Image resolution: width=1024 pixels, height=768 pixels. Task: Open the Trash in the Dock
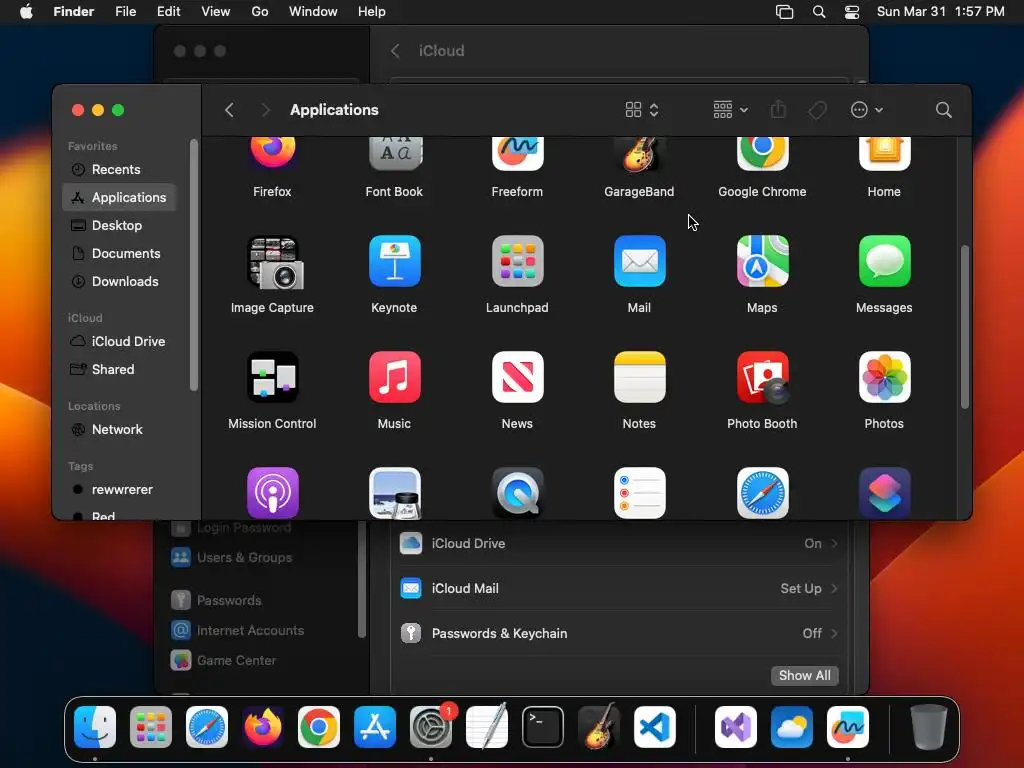click(928, 727)
